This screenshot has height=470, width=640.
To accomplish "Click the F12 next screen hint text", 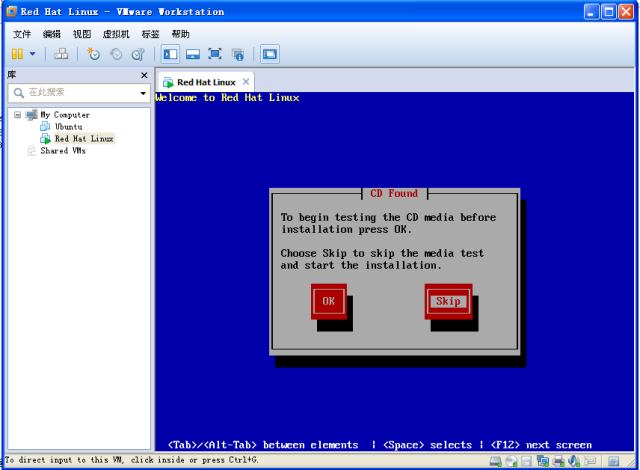I will click(541, 445).
